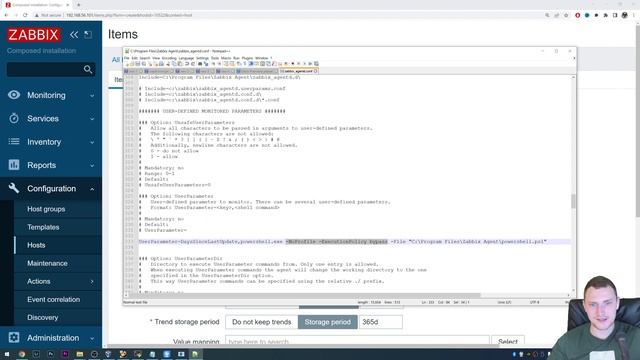640x360 pixels.
Task: Click the browser Reload icon
Action: point(25,15)
